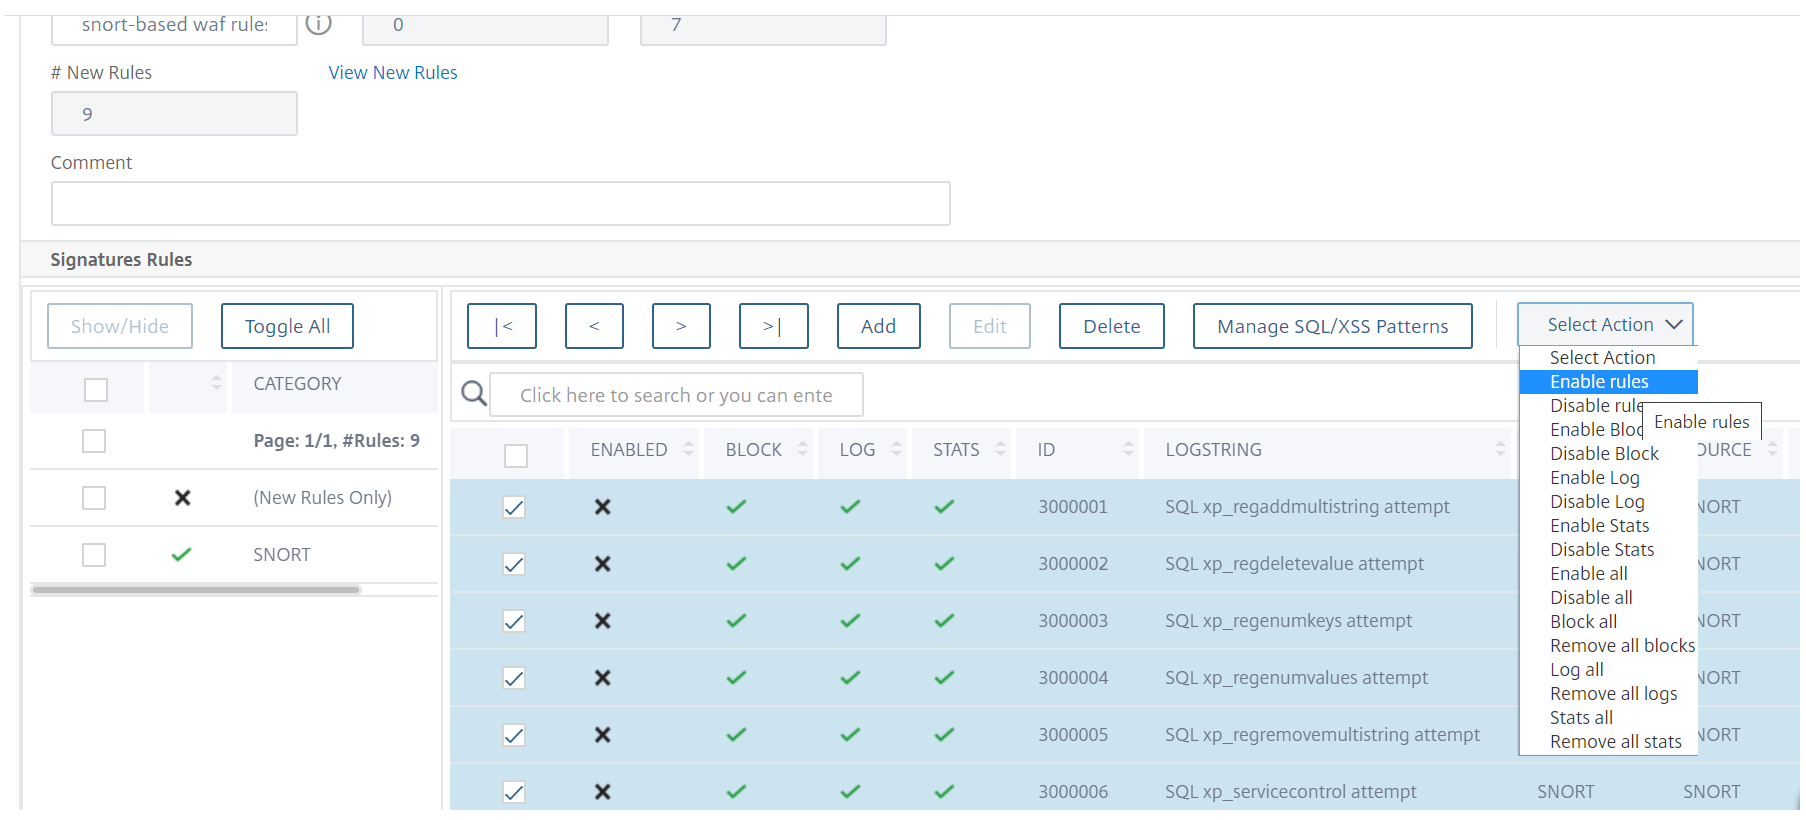Go to next page of rules
1806x820 pixels.
coord(681,326)
